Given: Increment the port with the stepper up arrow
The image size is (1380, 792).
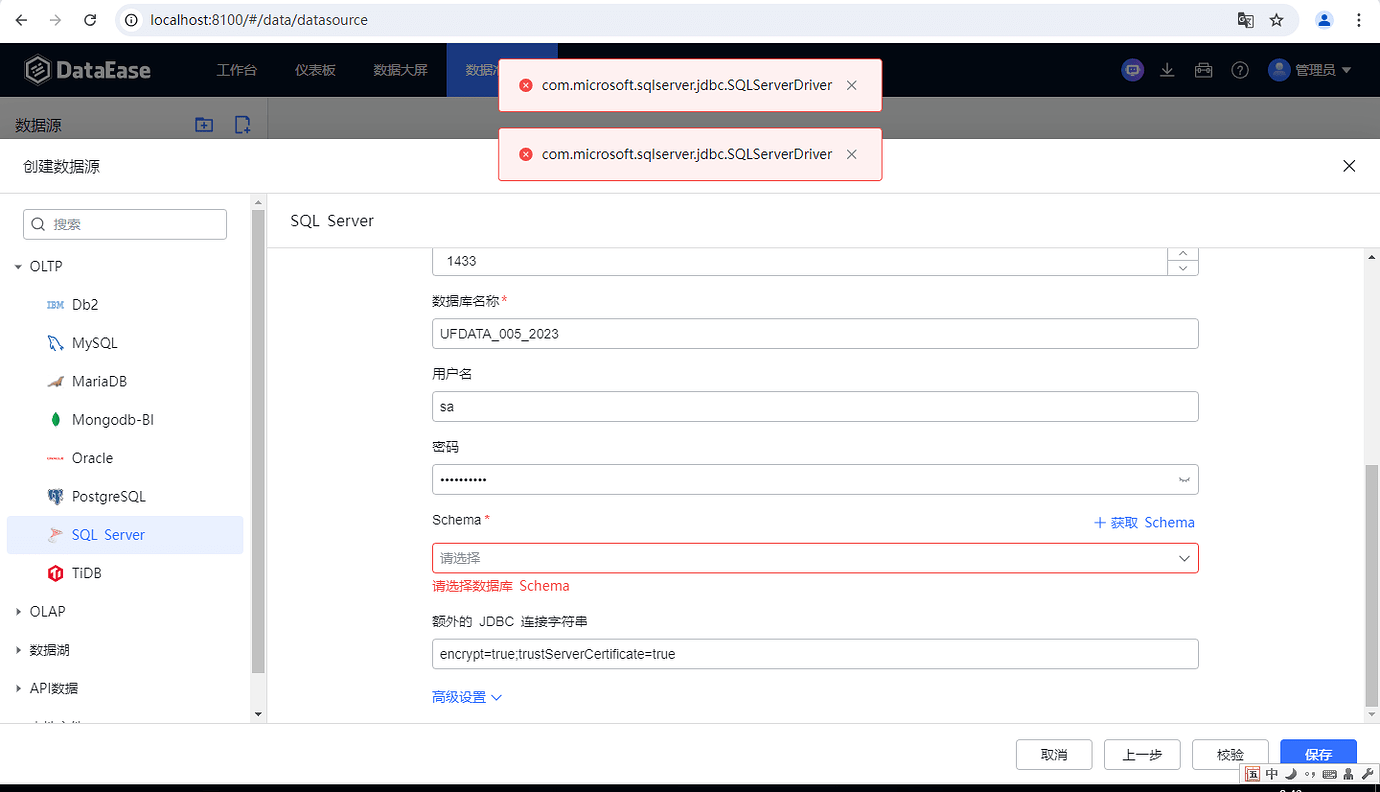Looking at the screenshot, I should click(x=1182, y=253).
